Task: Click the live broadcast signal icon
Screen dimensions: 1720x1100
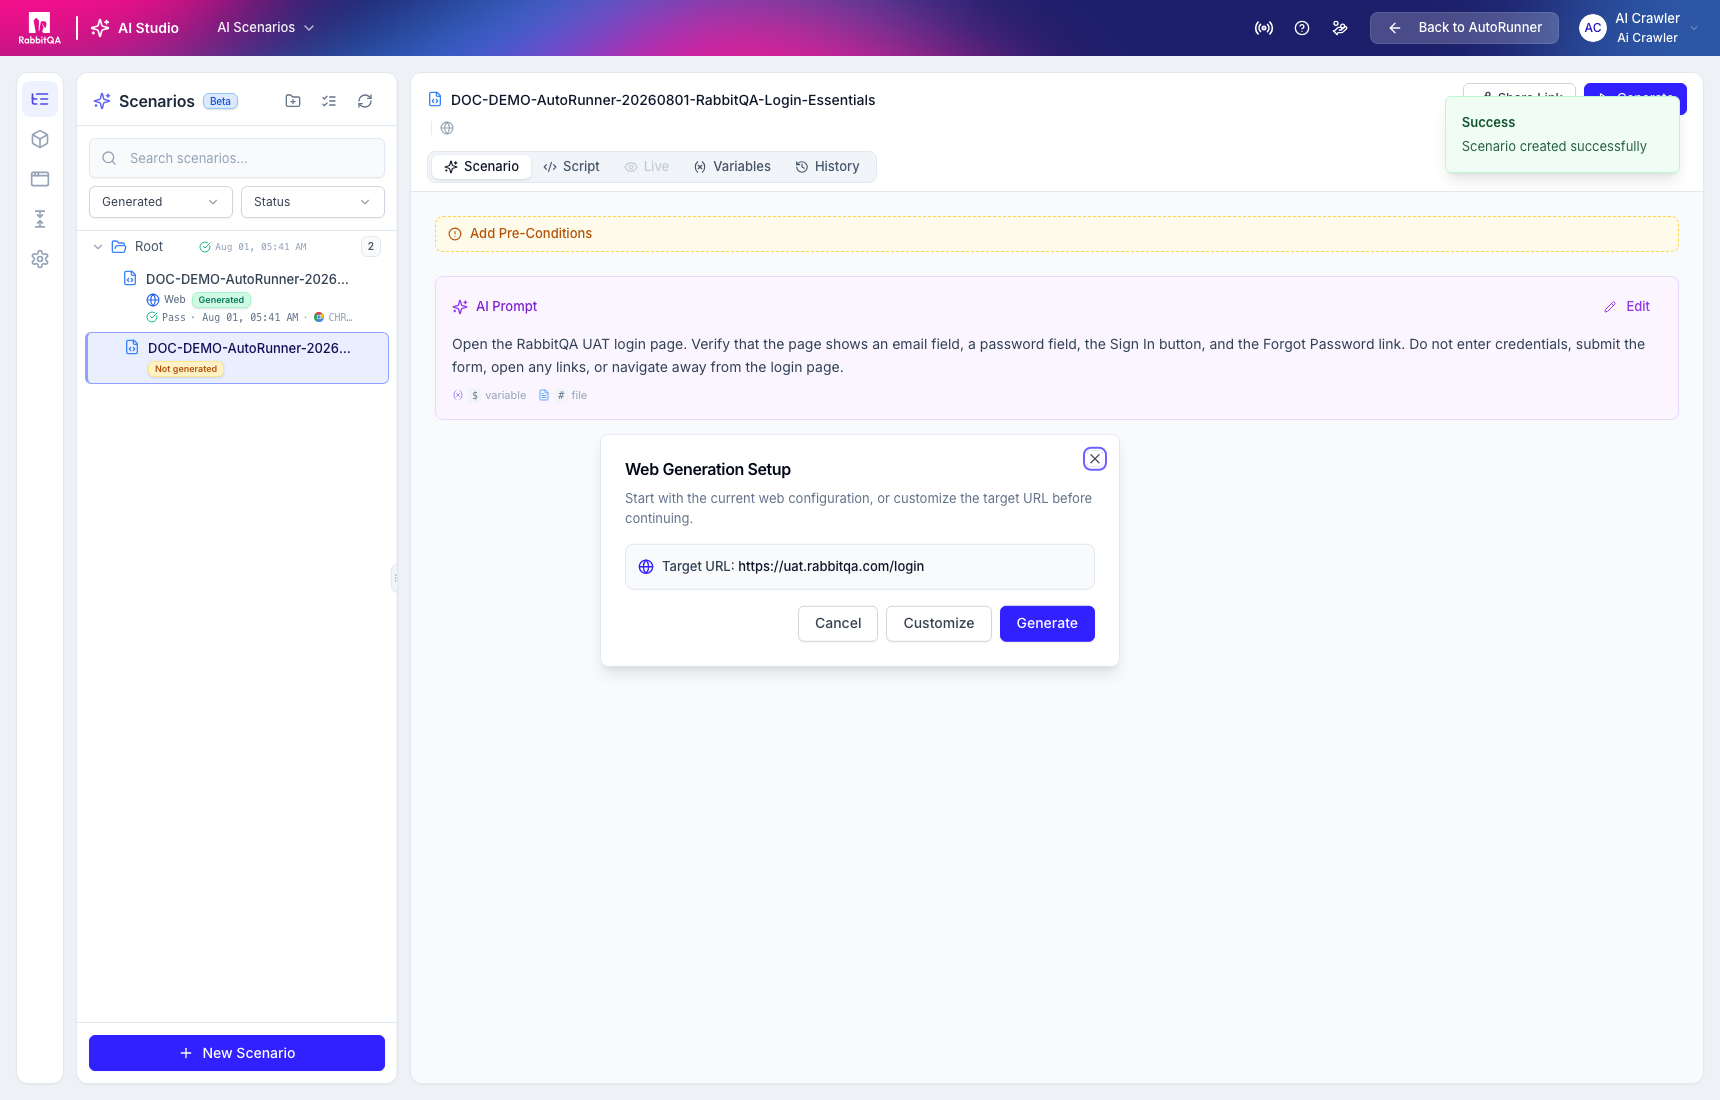Action: pos(1264,28)
